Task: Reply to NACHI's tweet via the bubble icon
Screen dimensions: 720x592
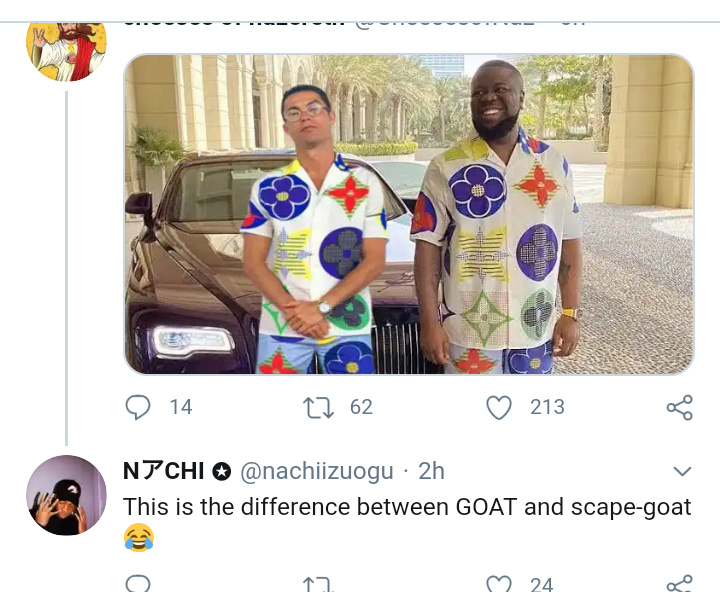Action: pos(139,583)
